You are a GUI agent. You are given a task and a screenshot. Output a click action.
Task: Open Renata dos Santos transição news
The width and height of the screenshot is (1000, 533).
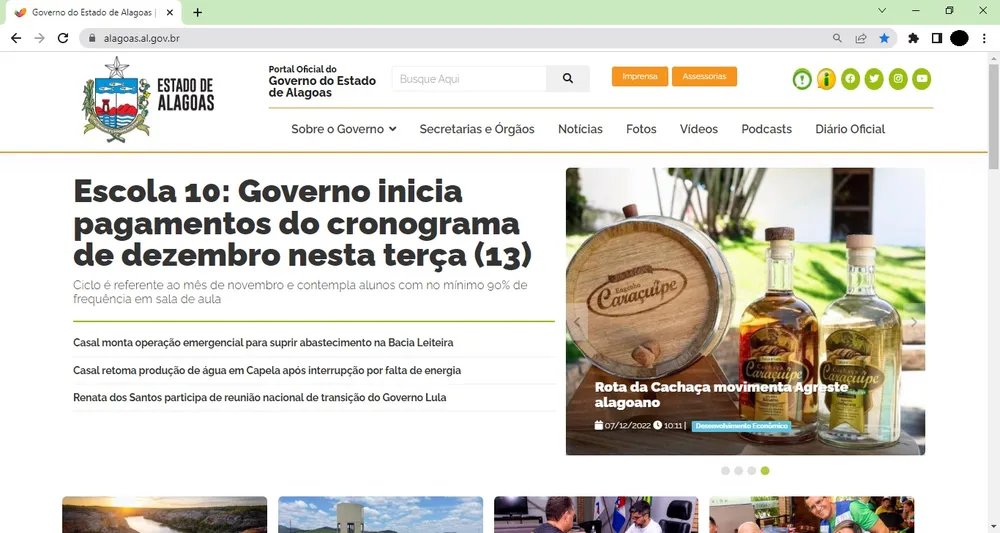tap(260, 397)
